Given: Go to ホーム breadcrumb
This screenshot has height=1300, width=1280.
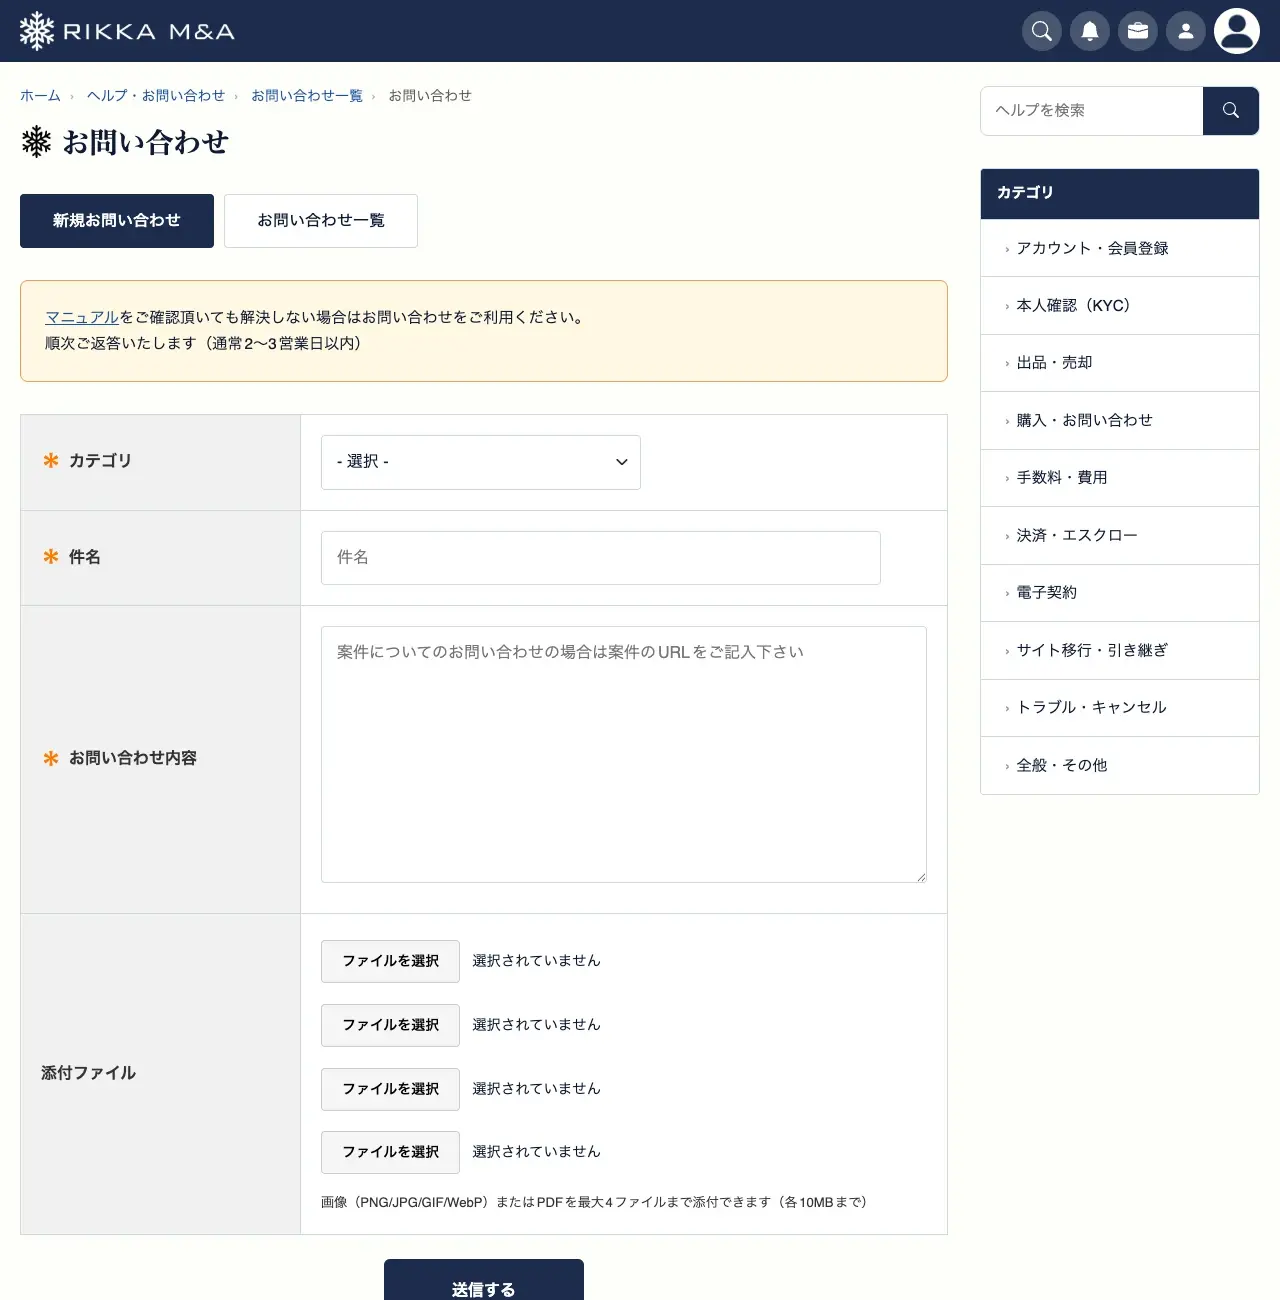Looking at the screenshot, I should click(40, 96).
